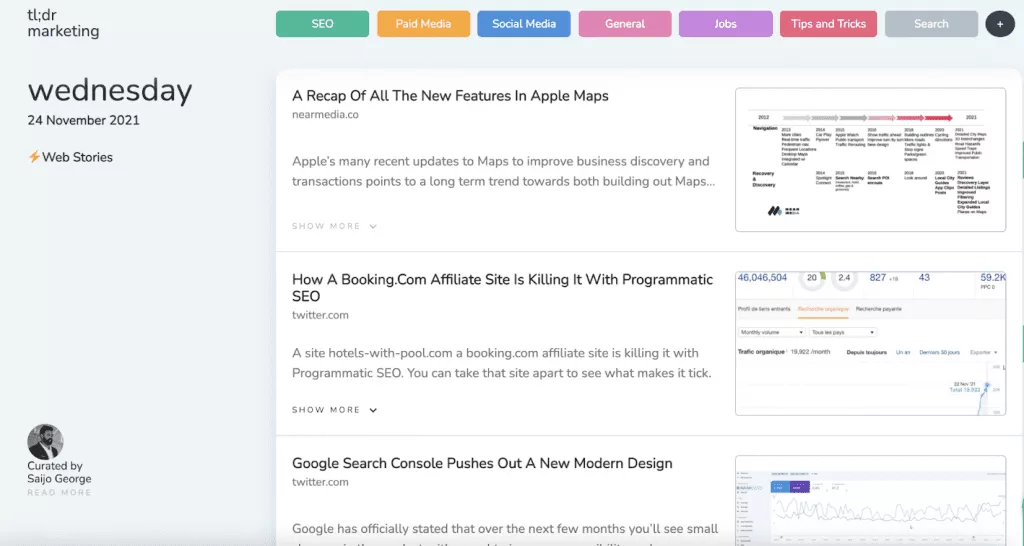Click twitter.com under the Google Search Console title

click(x=320, y=482)
